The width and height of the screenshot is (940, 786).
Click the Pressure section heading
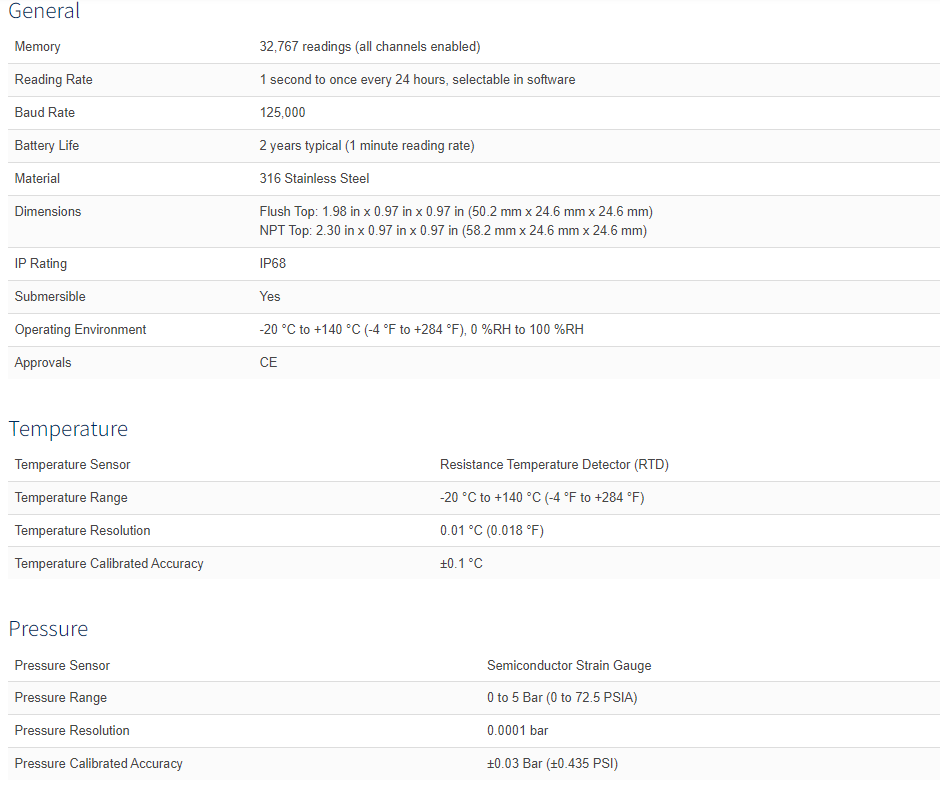pyautogui.click(x=48, y=629)
